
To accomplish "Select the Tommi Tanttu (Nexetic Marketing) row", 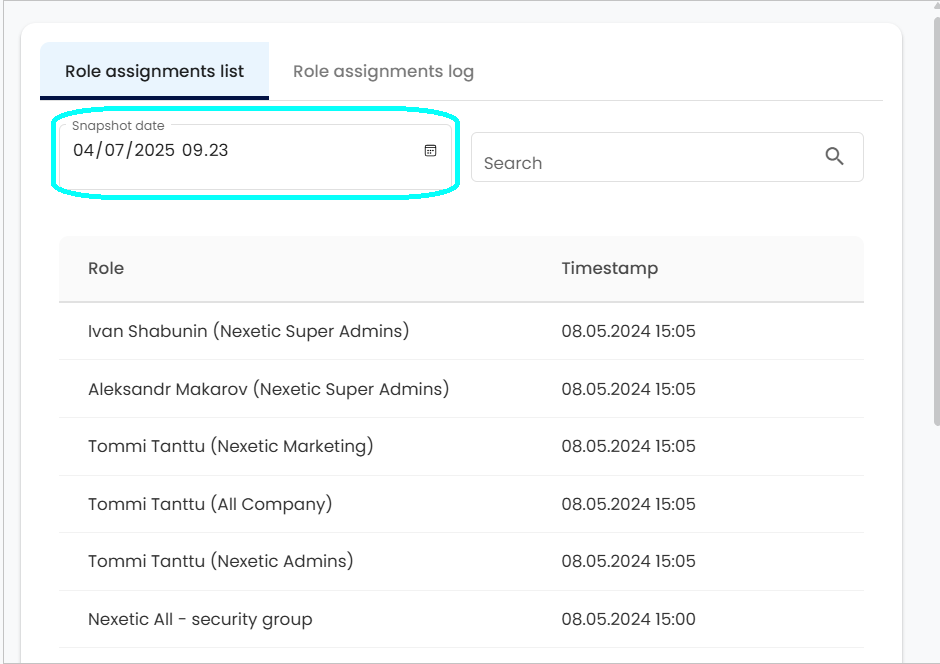I will tap(462, 446).
